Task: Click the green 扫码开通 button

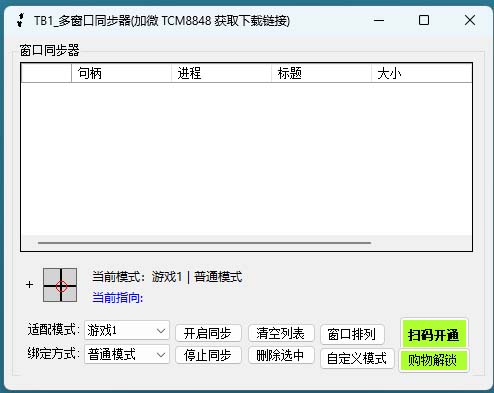Action: [x=434, y=334]
